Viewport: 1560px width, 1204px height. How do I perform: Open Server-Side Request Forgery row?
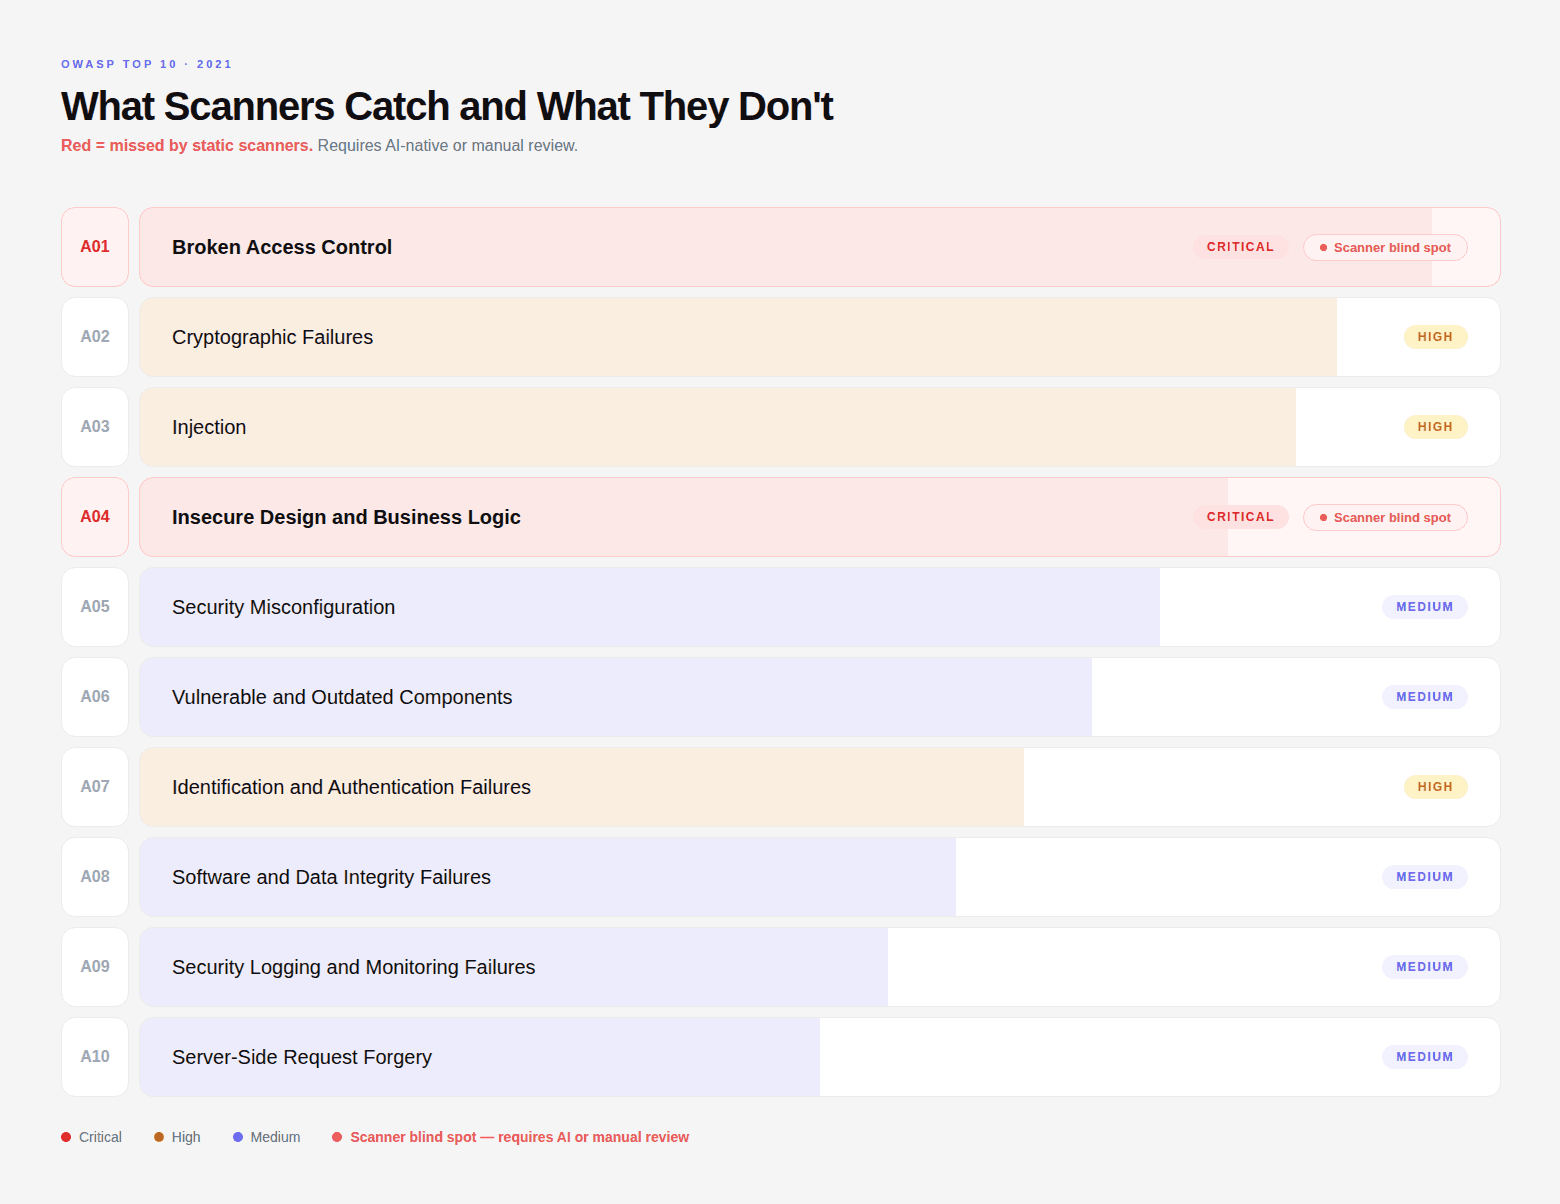coord(820,1057)
